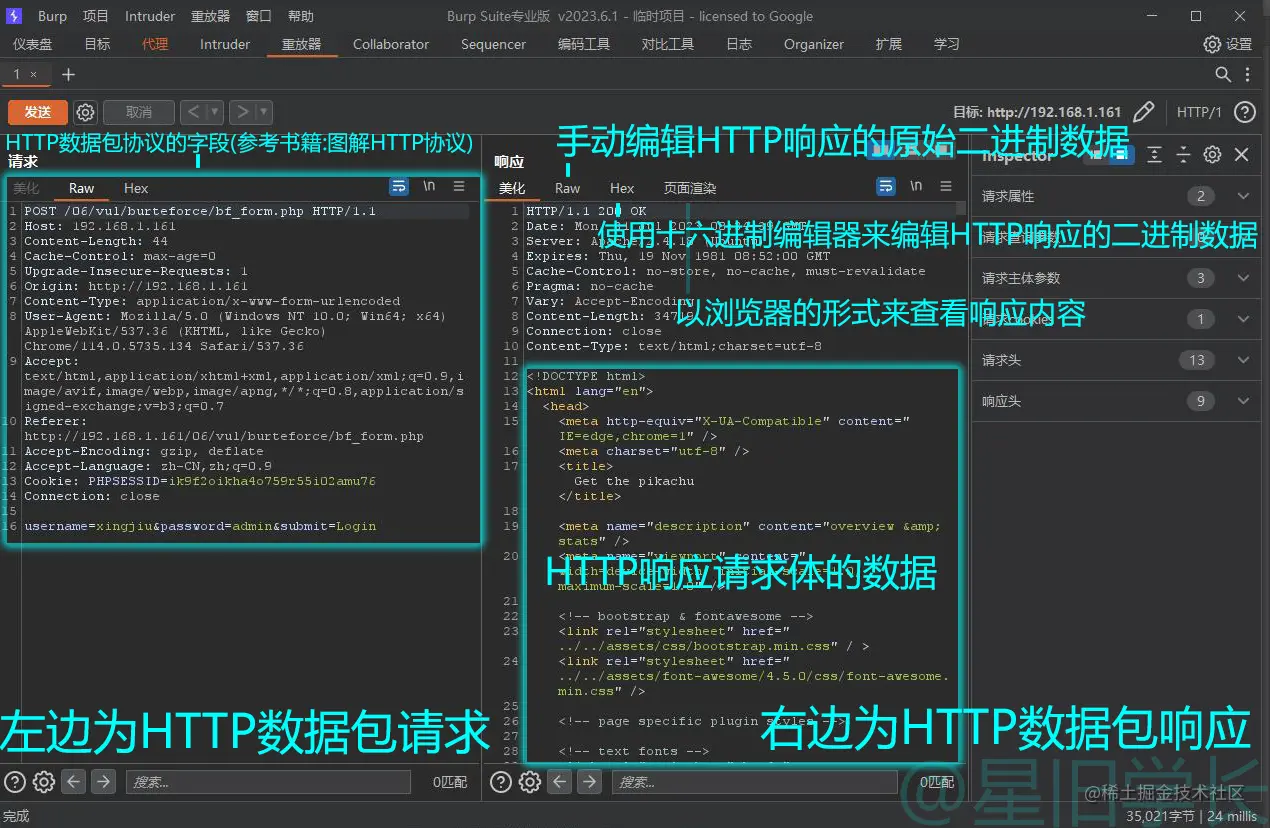Switch to the 目标 tab
1270x828 pixels.
tap(97, 44)
